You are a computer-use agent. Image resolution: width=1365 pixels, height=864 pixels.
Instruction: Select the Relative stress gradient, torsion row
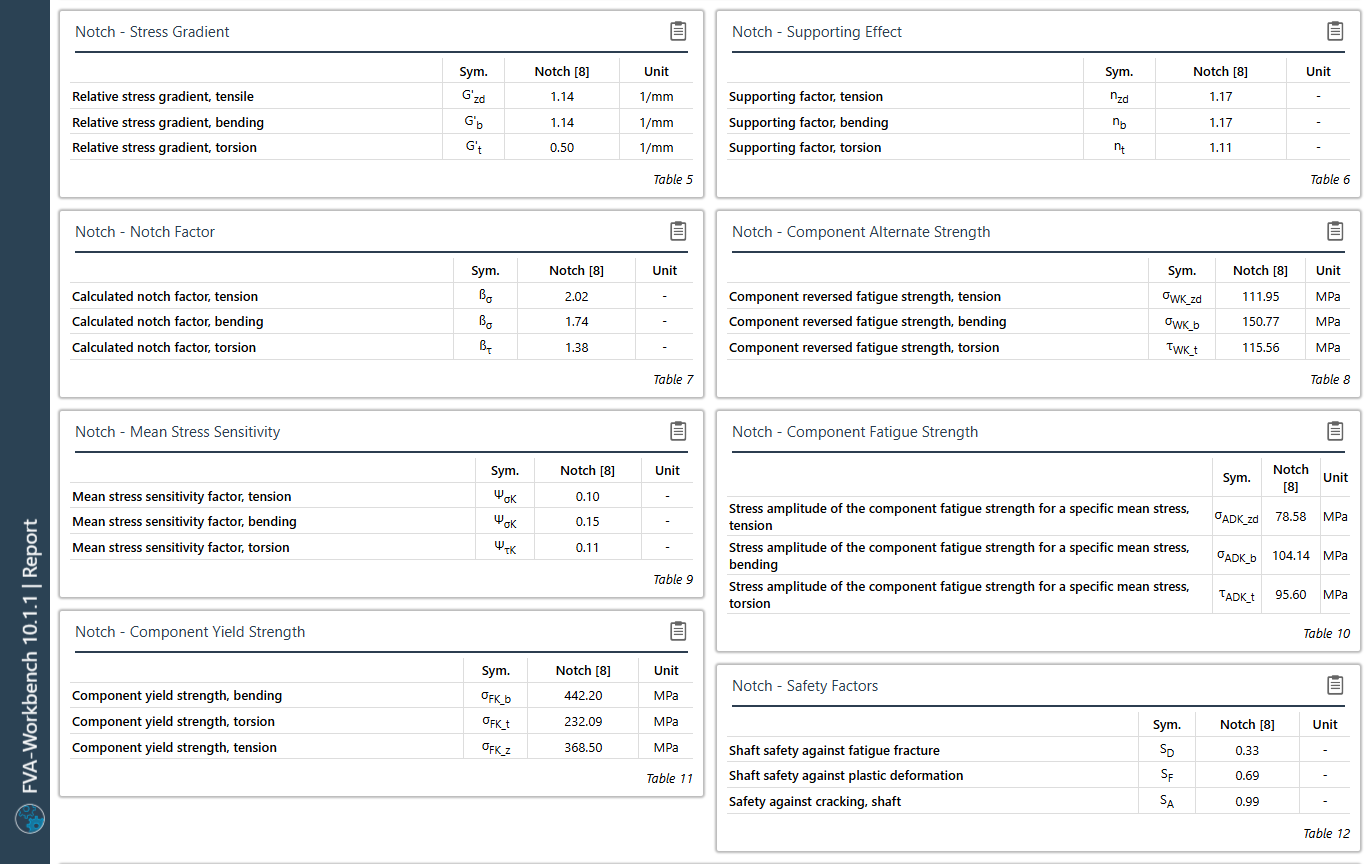tap(382, 147)
